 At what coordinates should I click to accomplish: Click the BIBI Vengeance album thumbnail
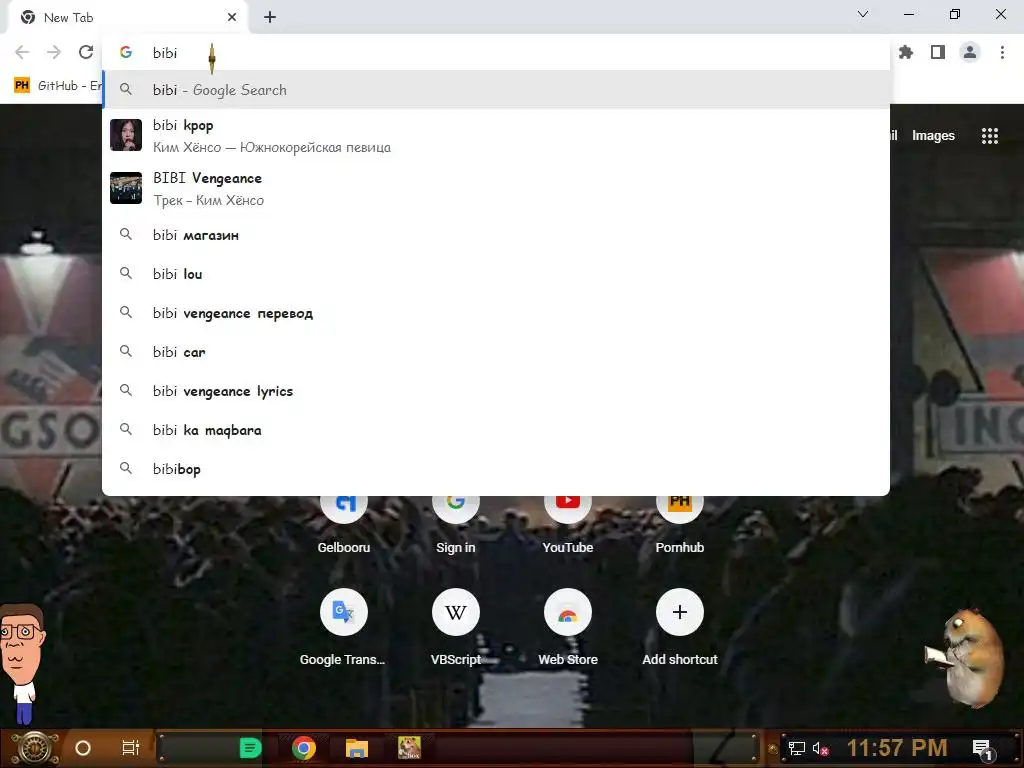click(x=126, y=188)
